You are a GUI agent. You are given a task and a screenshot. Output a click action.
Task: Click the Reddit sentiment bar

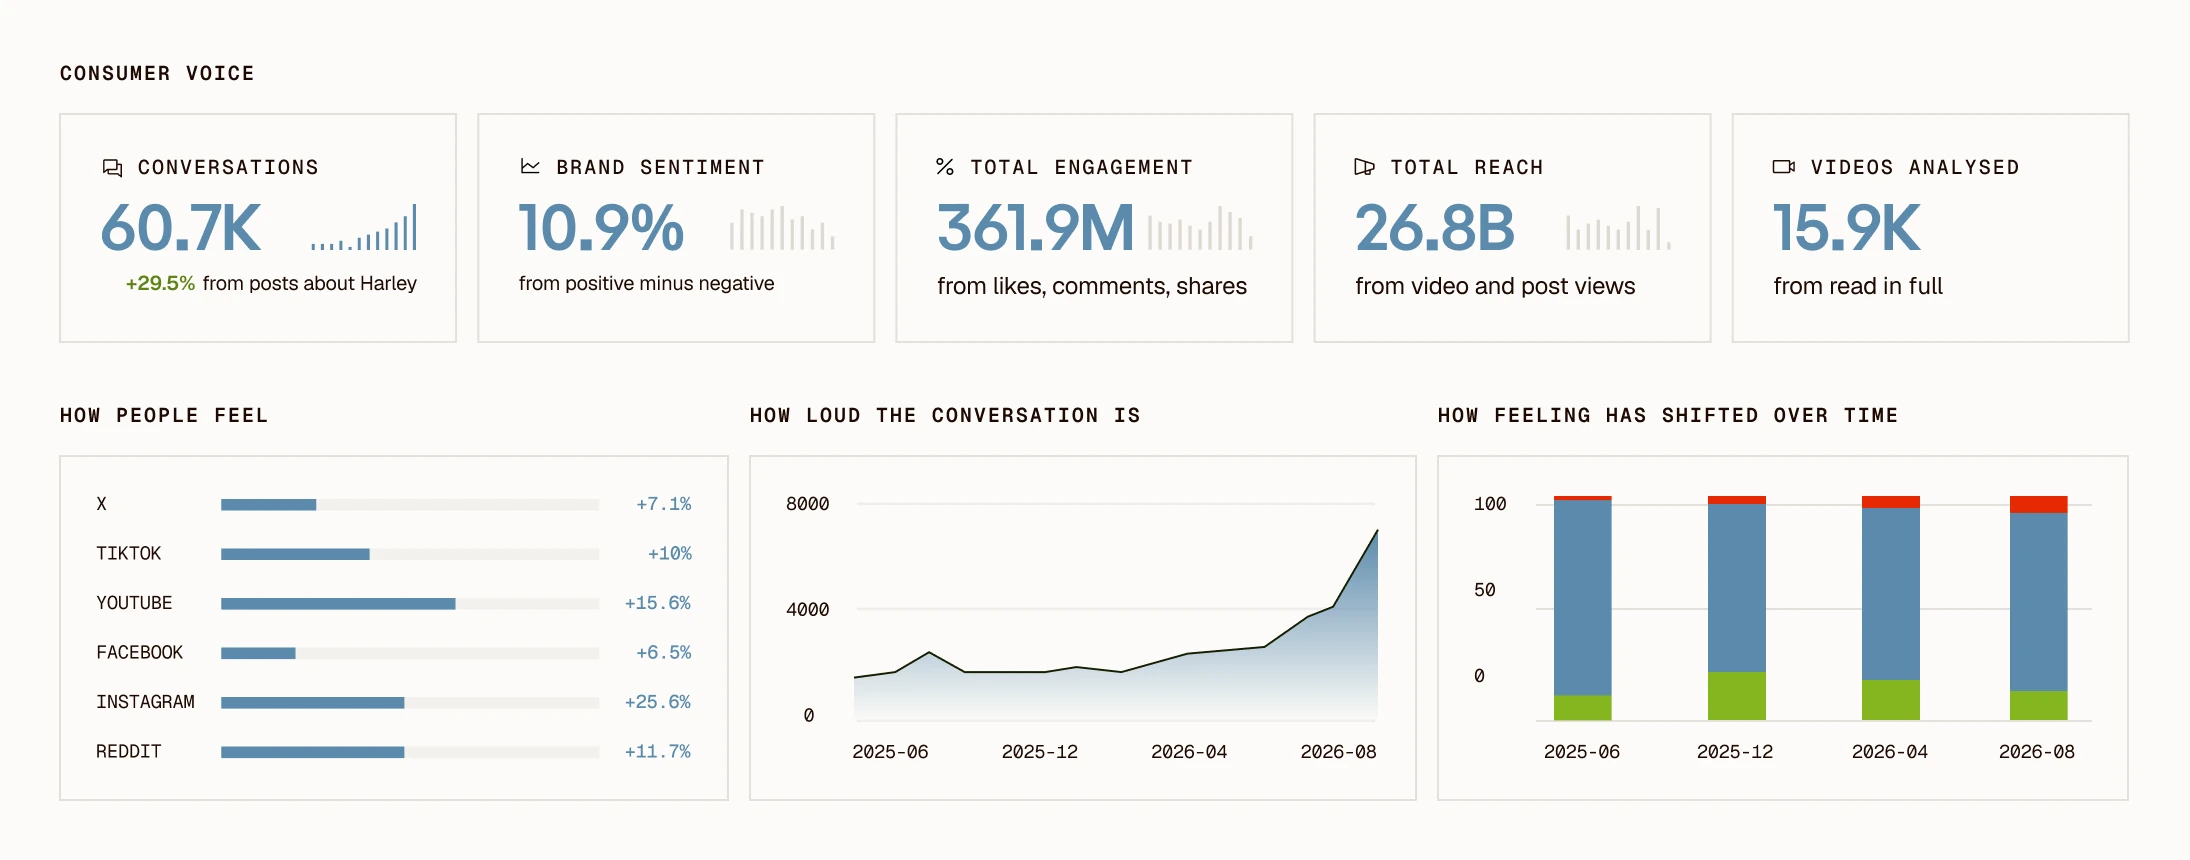[x=410, y=752]
